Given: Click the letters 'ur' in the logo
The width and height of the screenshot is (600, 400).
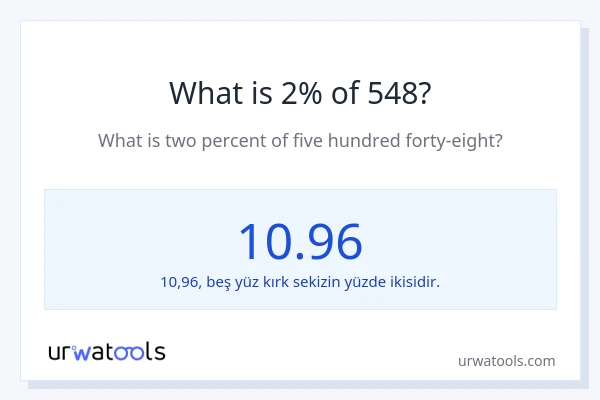Looking at the screenshot, I should tap(59, 352).
